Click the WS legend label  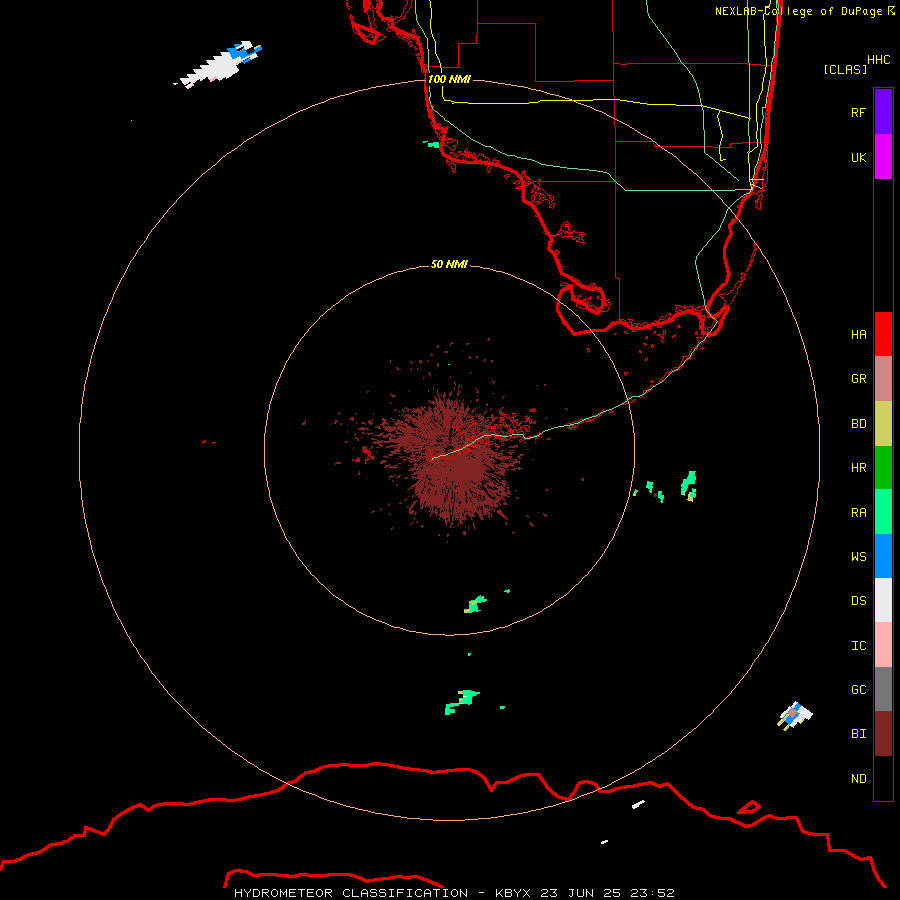pos(858,557)
